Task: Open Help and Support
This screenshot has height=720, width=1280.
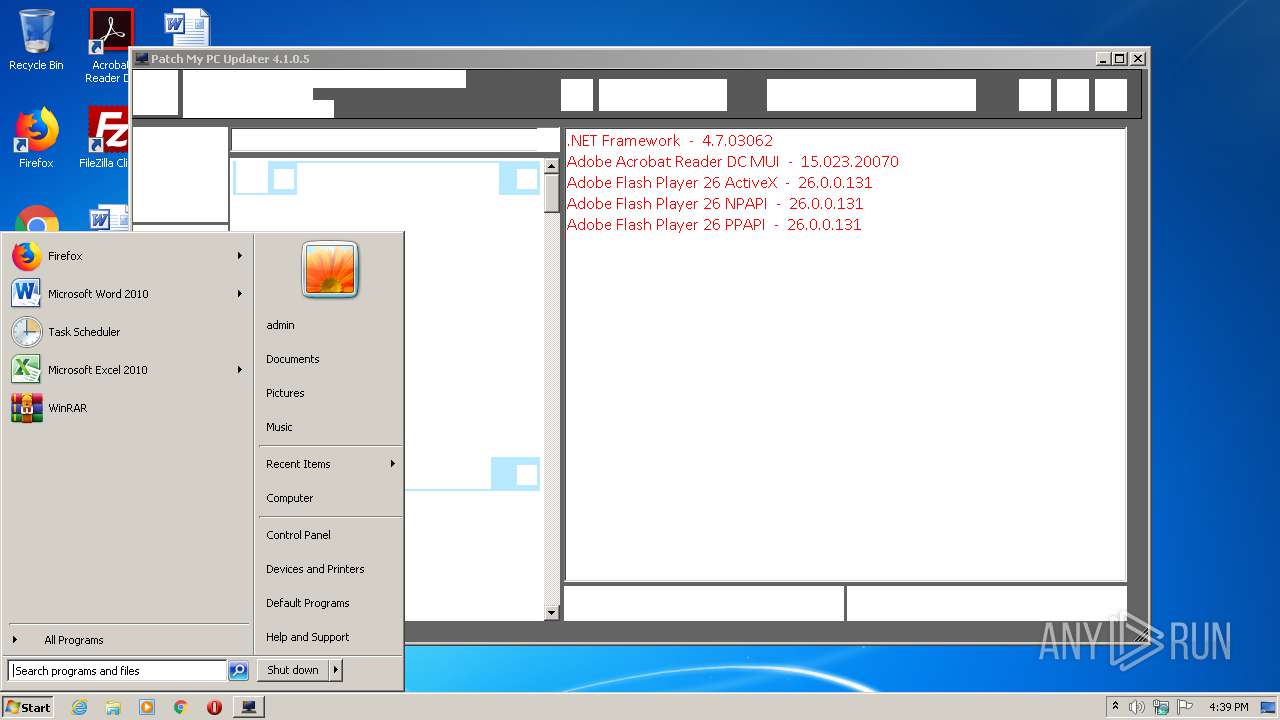Action: click(308, 637)
